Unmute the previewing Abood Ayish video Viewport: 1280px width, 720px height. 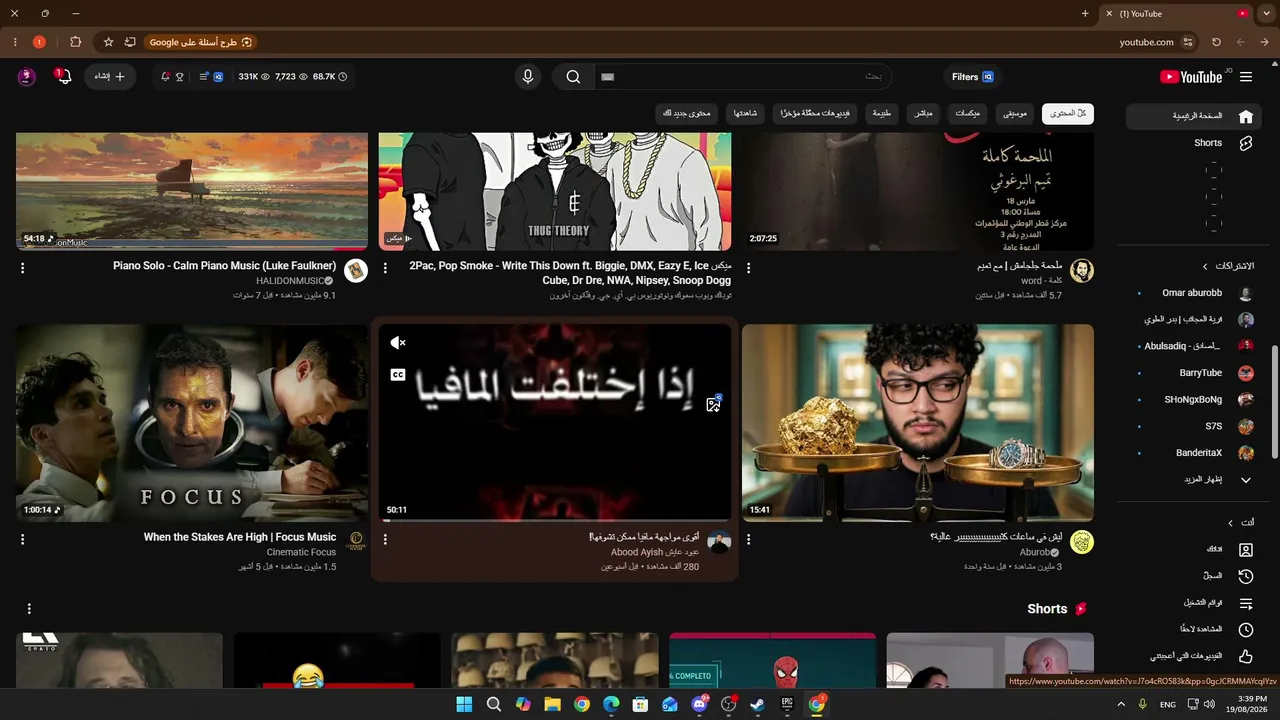click(x=398, y=343)
